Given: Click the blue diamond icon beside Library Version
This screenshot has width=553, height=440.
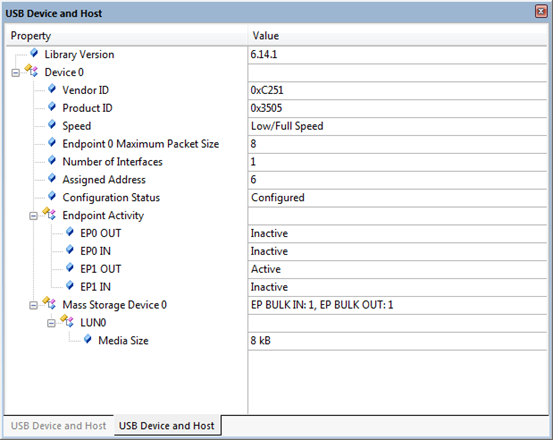Looking at the screenshot, I should click(34, 53).
